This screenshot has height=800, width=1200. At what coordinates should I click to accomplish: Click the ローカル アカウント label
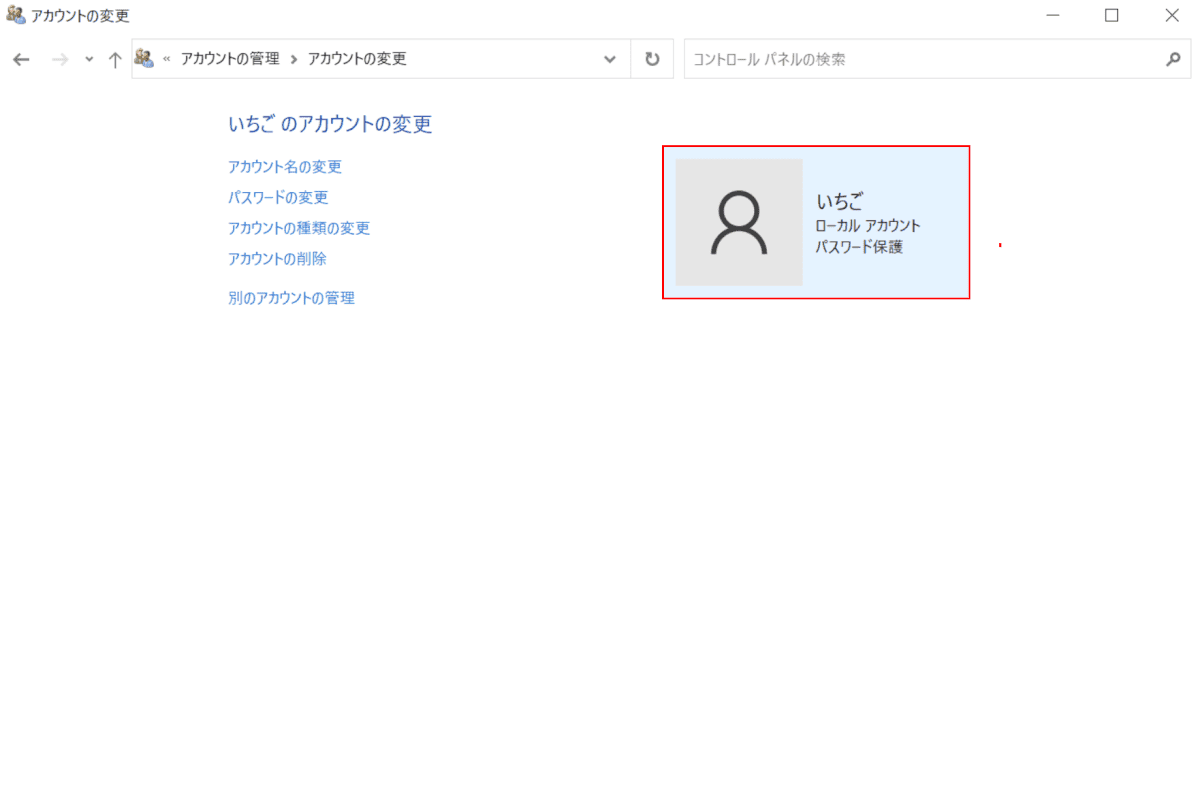click(x=868, y=226)
